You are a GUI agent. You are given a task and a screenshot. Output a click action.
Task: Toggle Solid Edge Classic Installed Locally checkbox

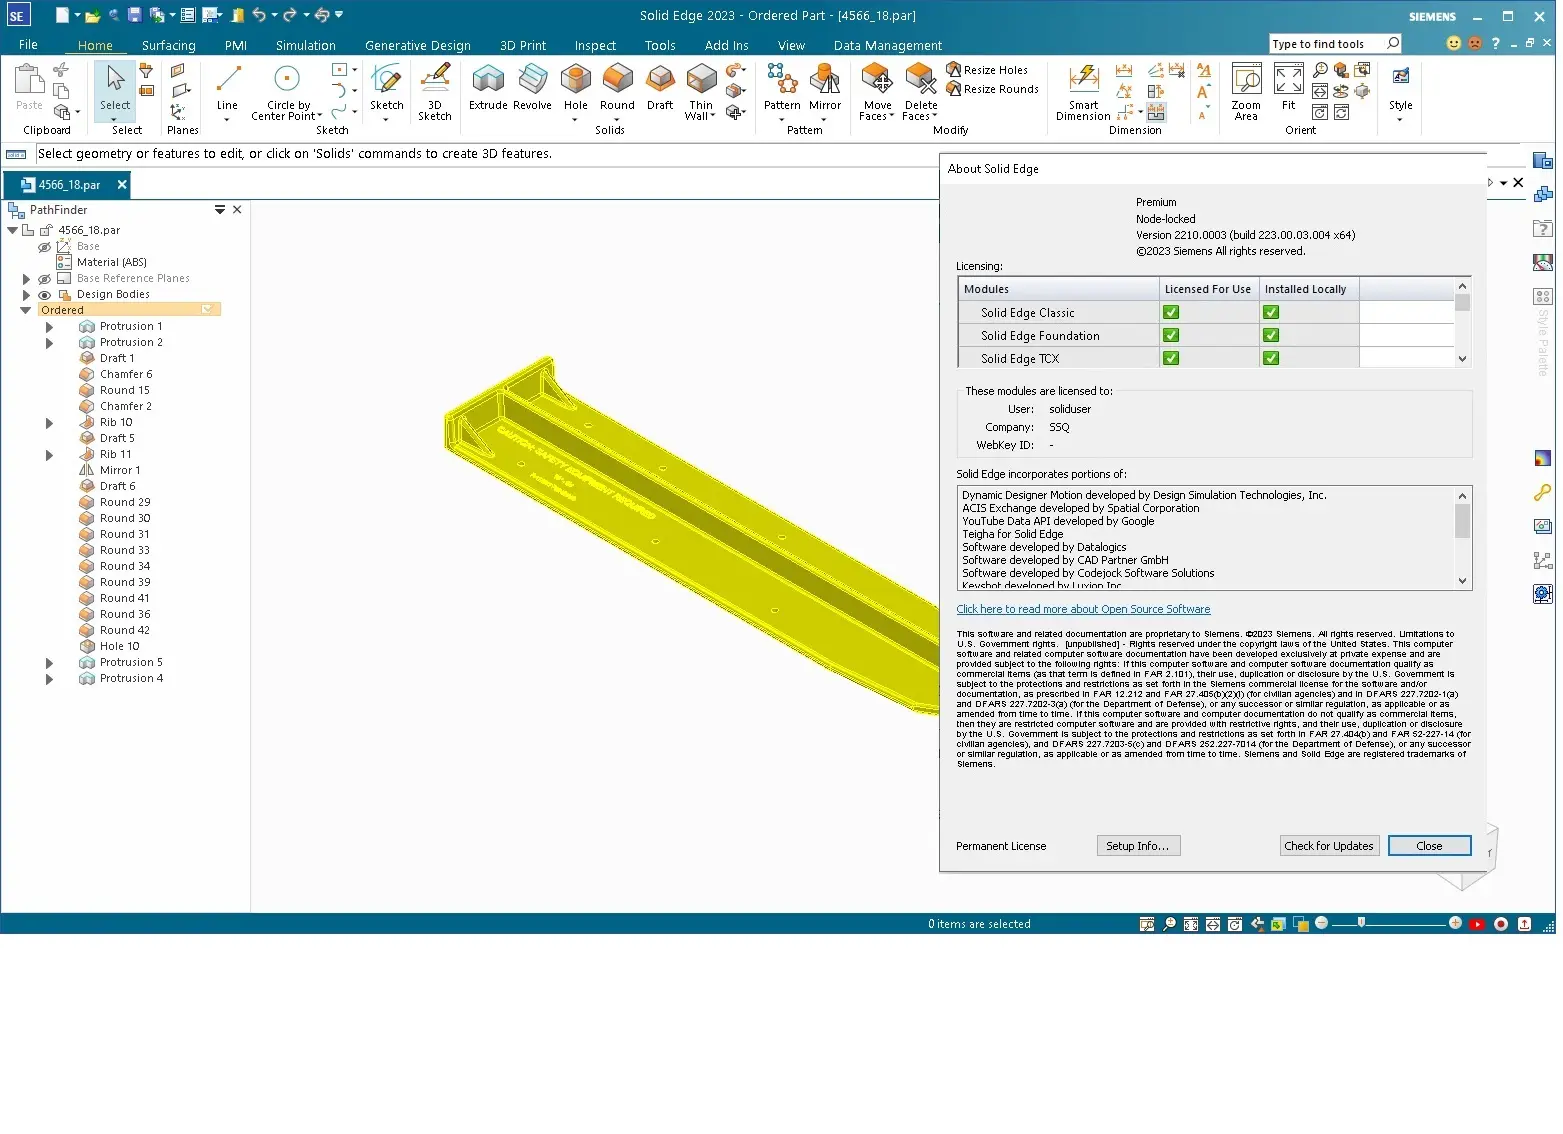(1271, 313)
